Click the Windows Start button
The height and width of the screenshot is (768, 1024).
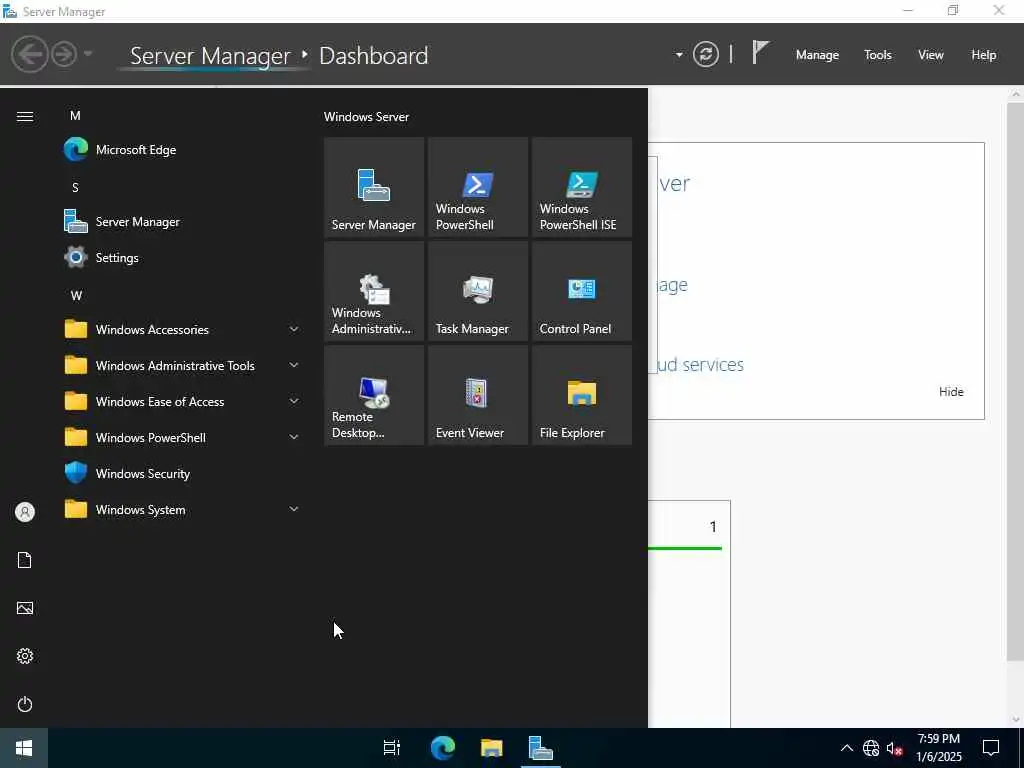[24, 748]
